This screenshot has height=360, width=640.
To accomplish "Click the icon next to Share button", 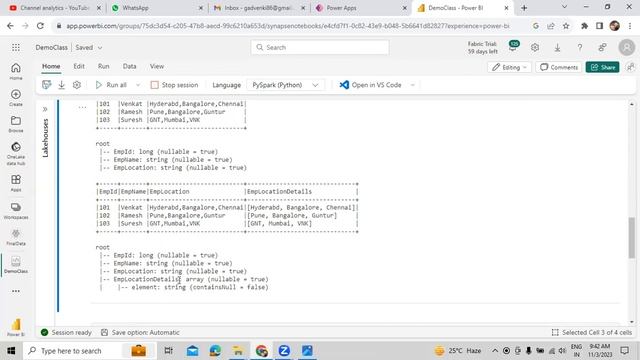I will point(630,67).
